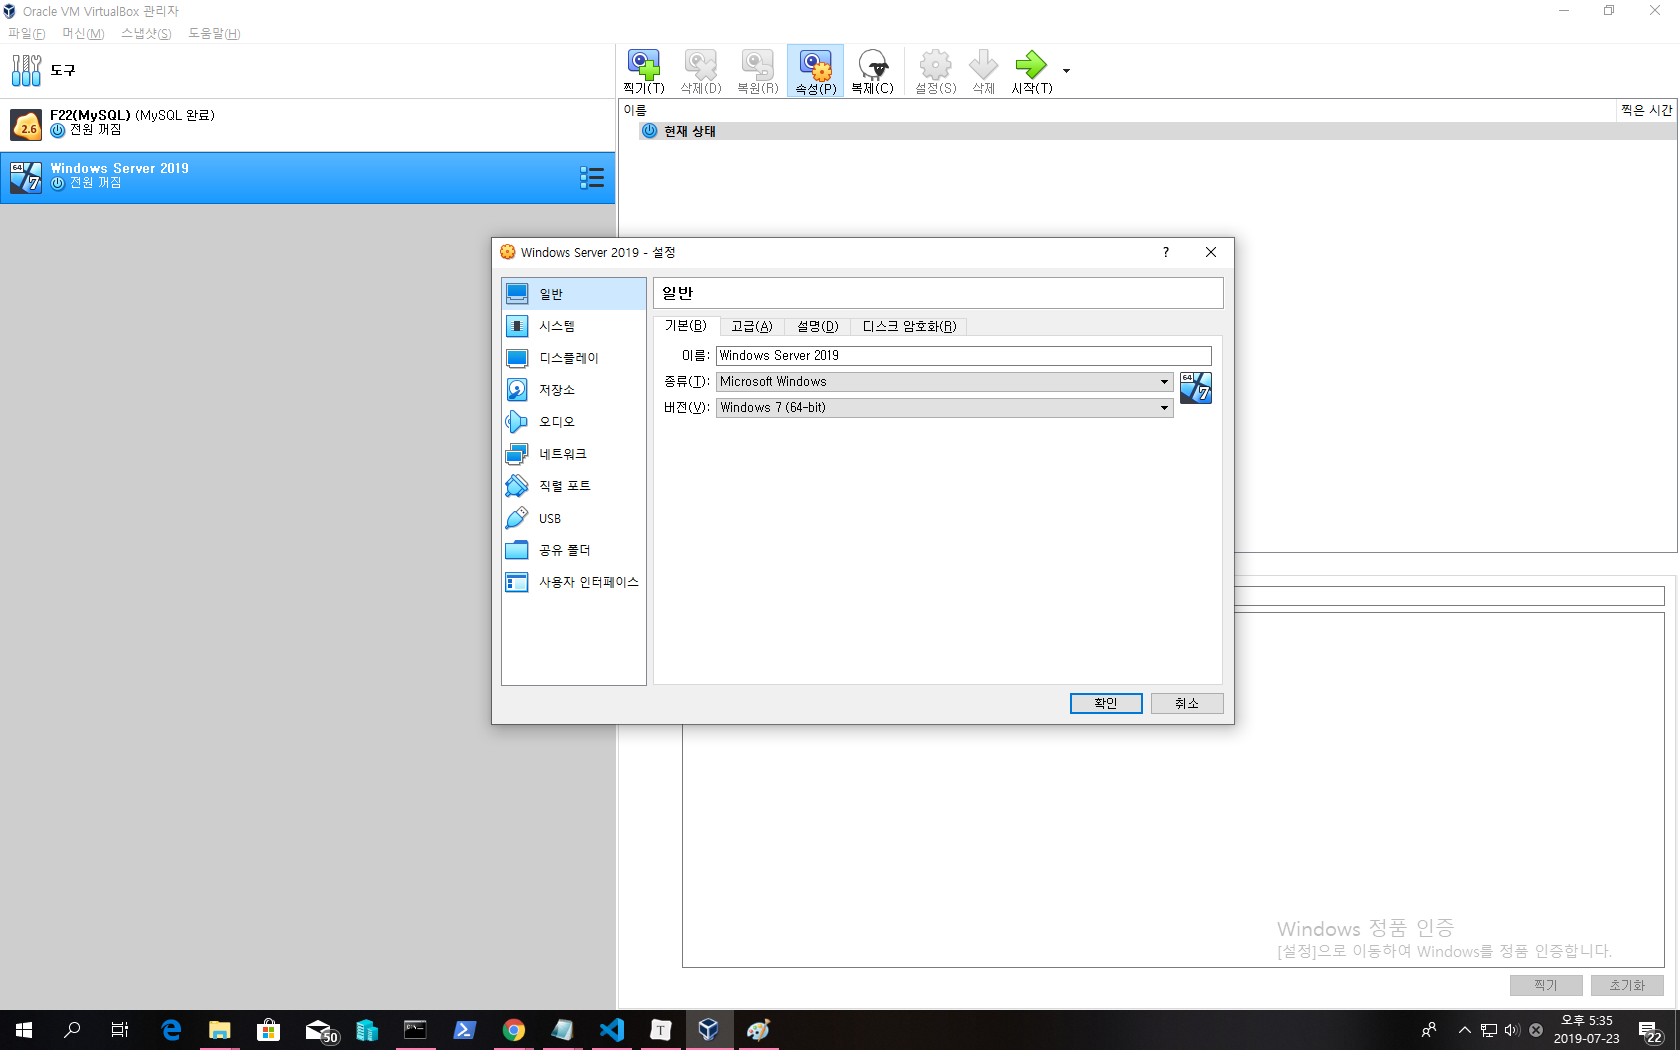Click the Clone (복제(C)) sheep icon
The image size is (1680, 1050).
point(872,71)
